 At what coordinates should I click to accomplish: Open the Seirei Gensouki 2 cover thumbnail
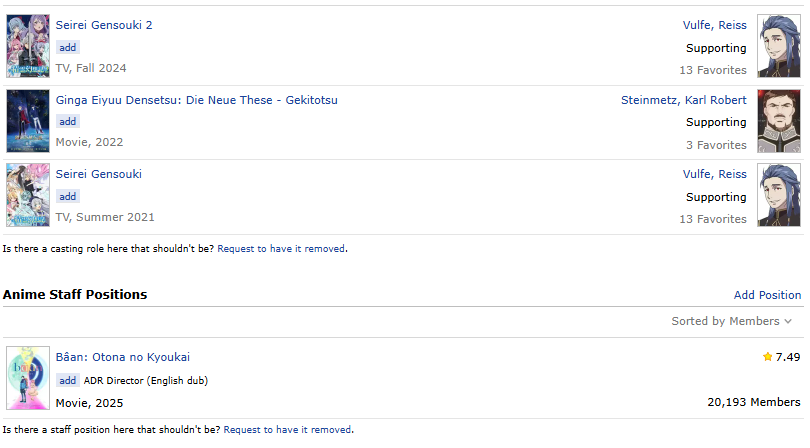(x=28, y=46)
